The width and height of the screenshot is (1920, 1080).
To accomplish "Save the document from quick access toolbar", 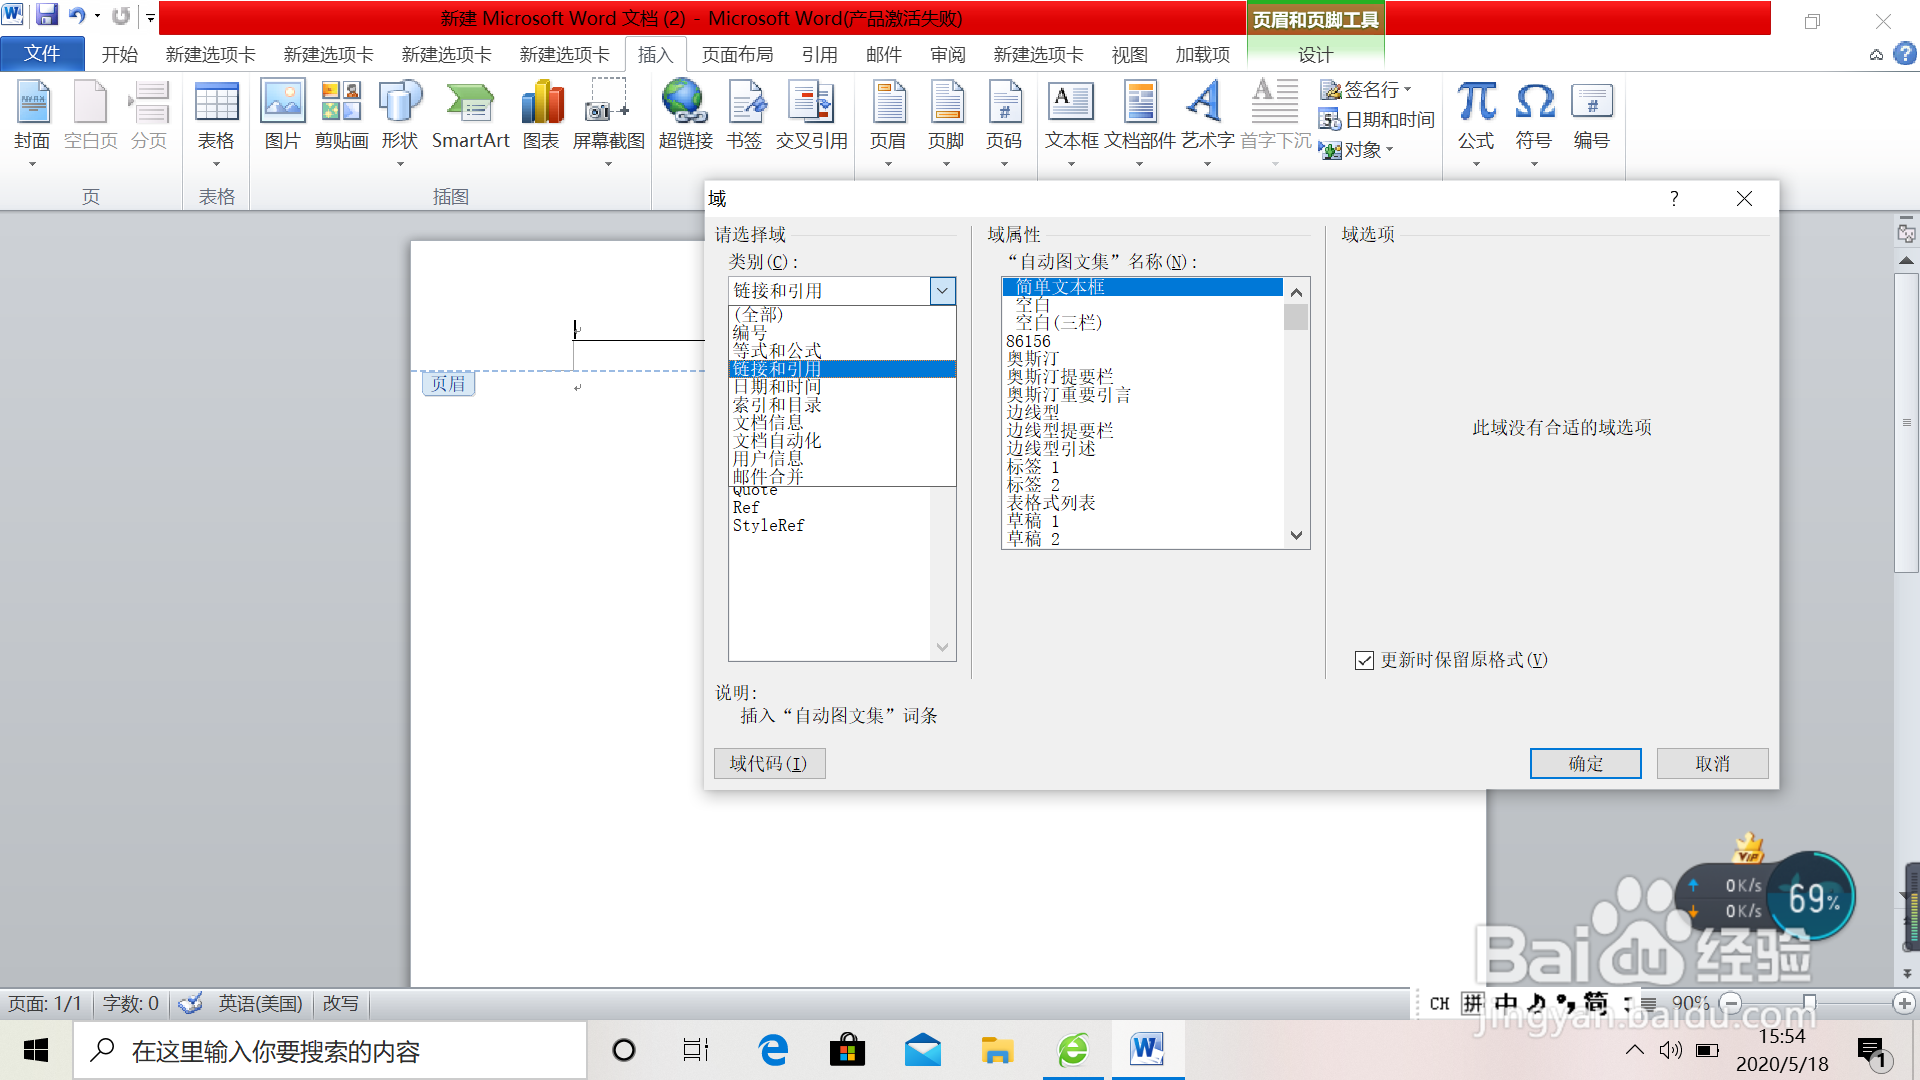I will pyautogui.click(x=46, y=16).
